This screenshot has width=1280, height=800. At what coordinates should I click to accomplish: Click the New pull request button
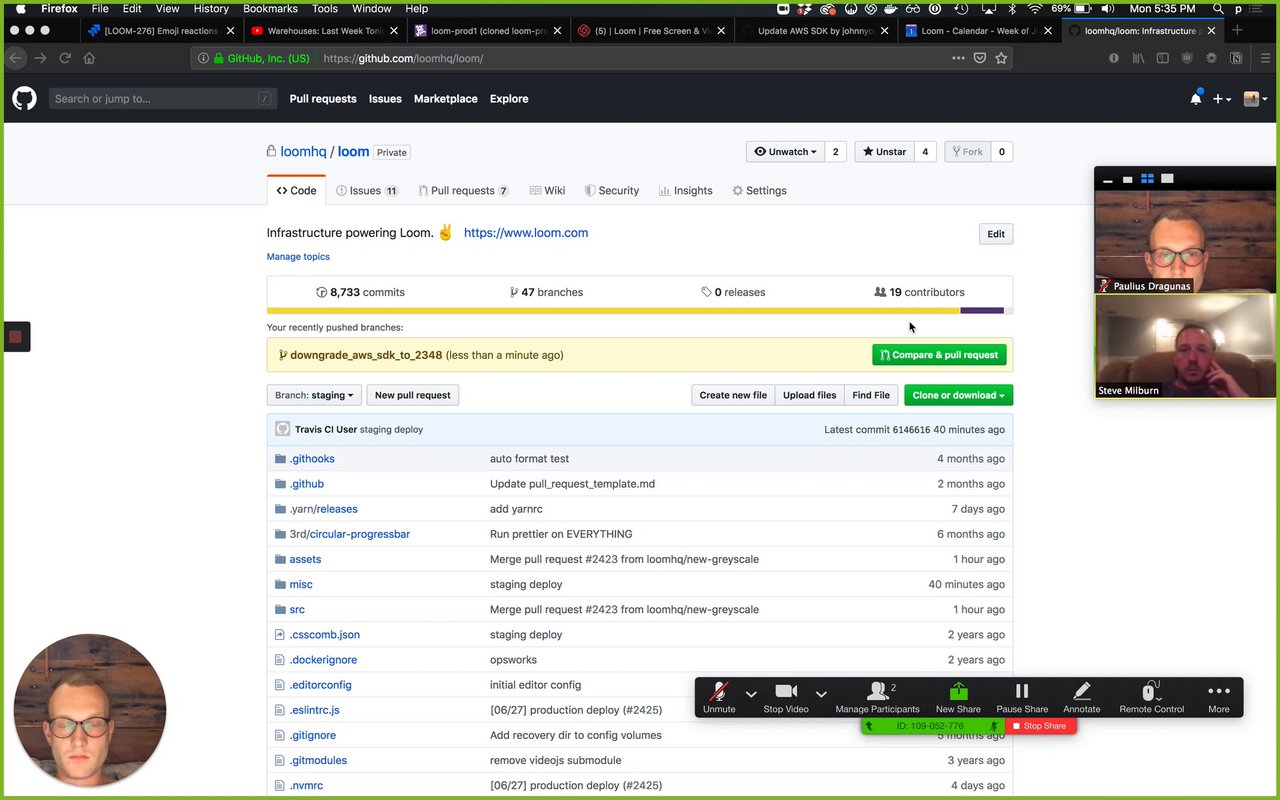pyautogui.click(x=412, y=395)
